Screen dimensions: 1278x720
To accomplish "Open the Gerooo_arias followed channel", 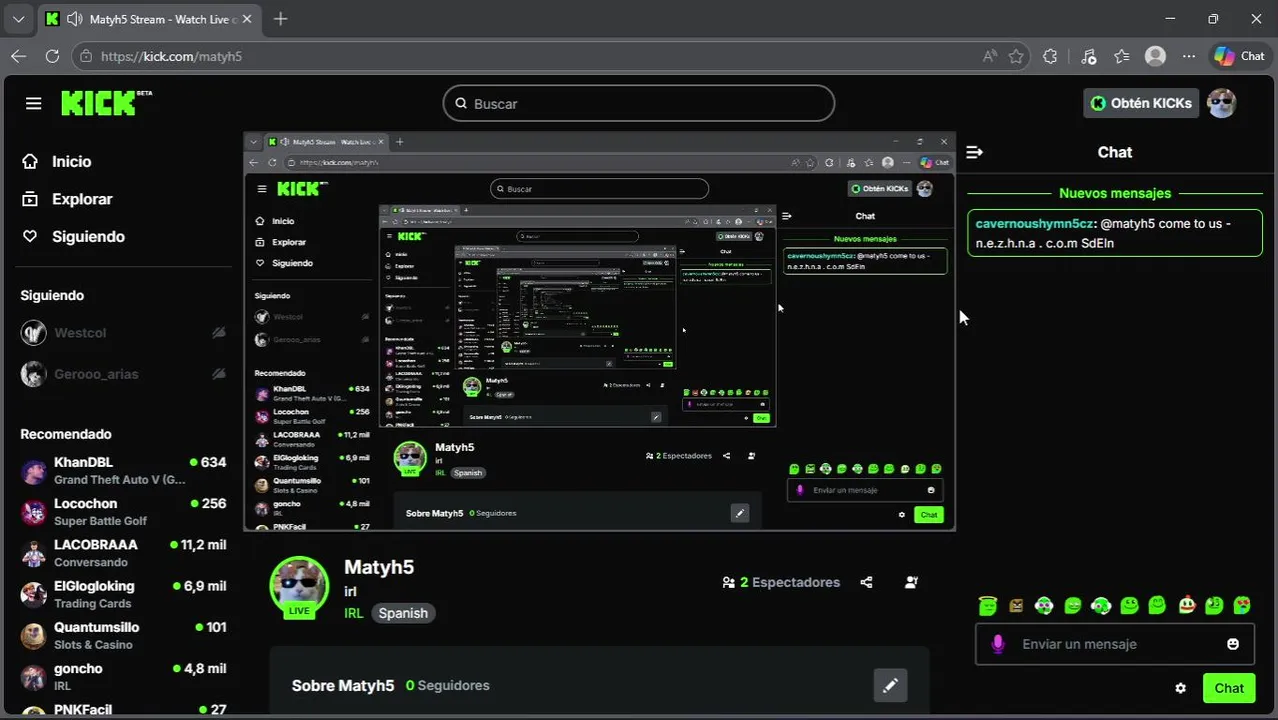I will (124, 374).
